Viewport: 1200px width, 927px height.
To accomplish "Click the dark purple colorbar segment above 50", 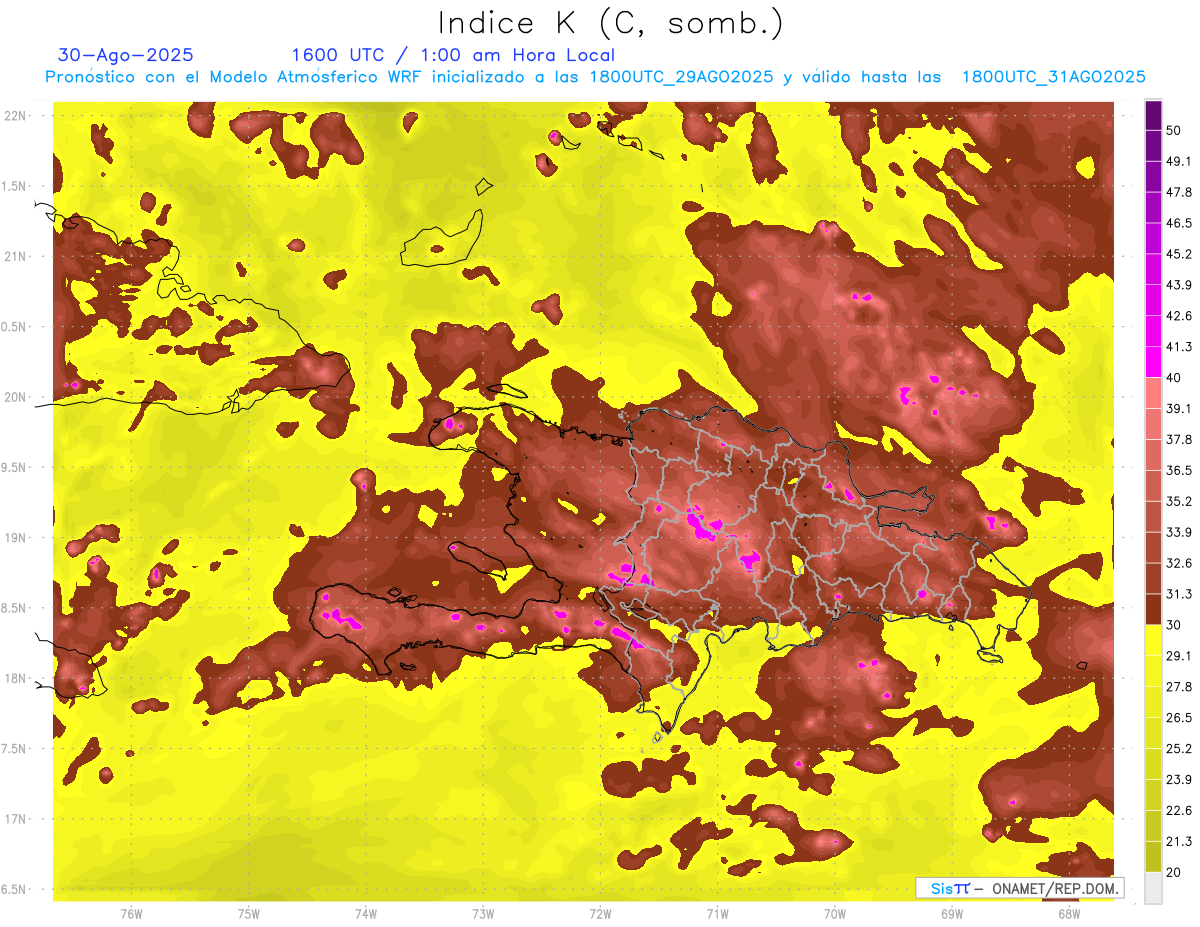I will coord(1153,115).
